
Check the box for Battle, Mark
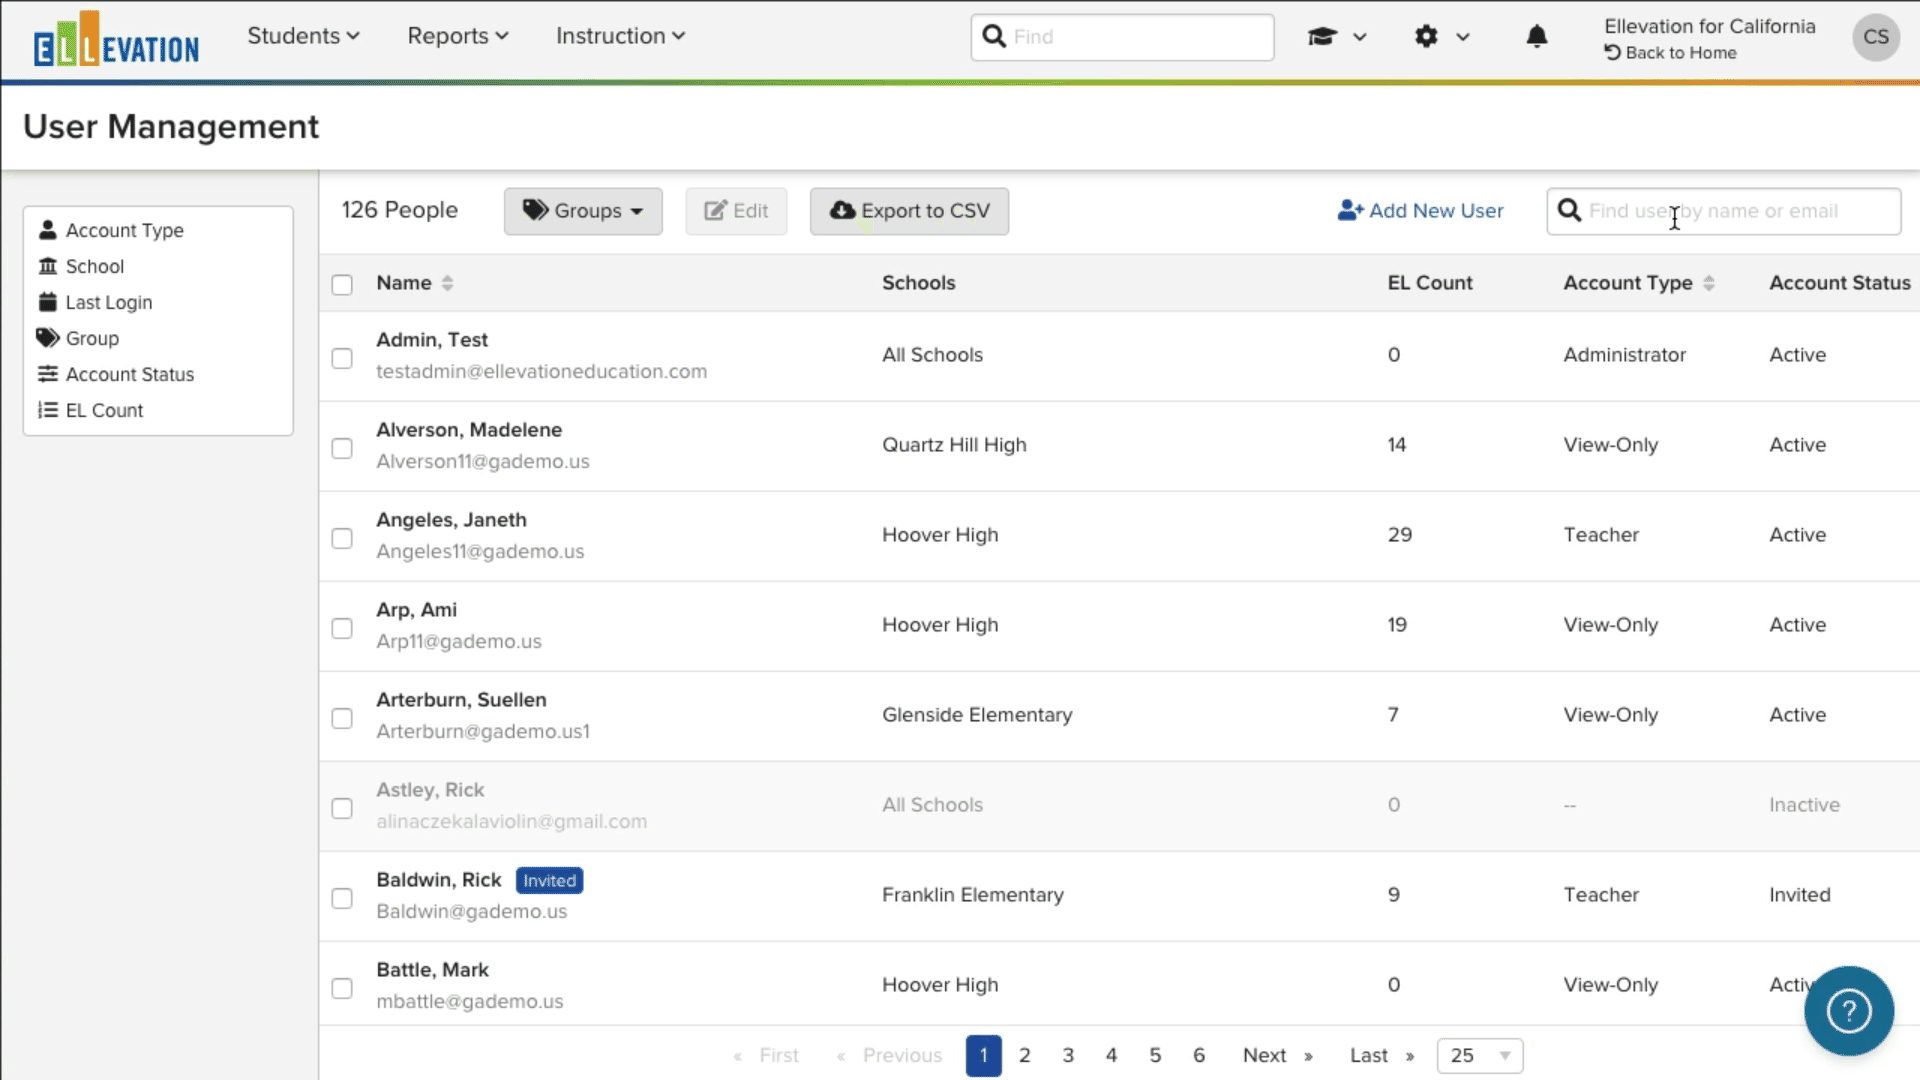342,988
